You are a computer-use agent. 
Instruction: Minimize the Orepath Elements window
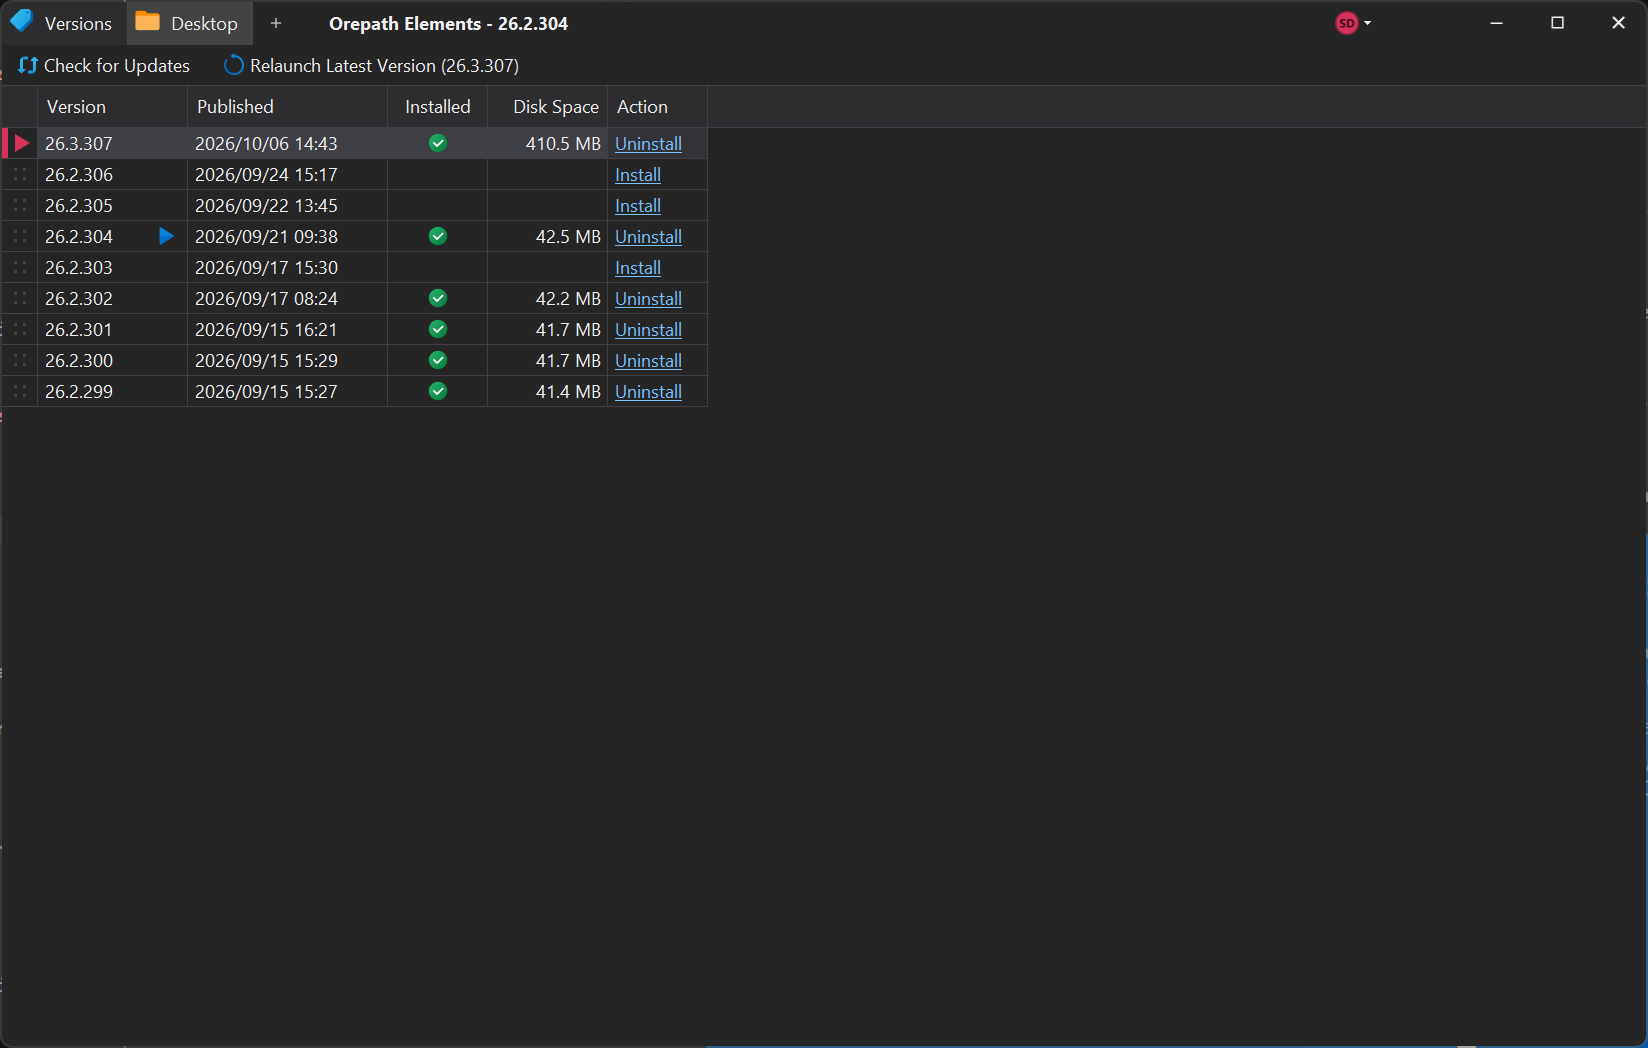coord(1496,22)
